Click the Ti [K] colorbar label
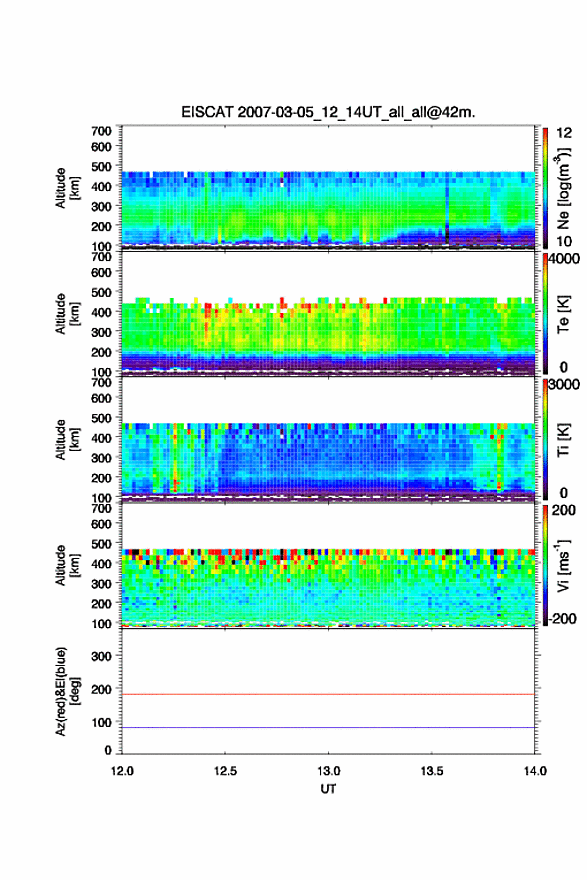Viewport: 587px width, 880px height. click(x=563, y=440)
